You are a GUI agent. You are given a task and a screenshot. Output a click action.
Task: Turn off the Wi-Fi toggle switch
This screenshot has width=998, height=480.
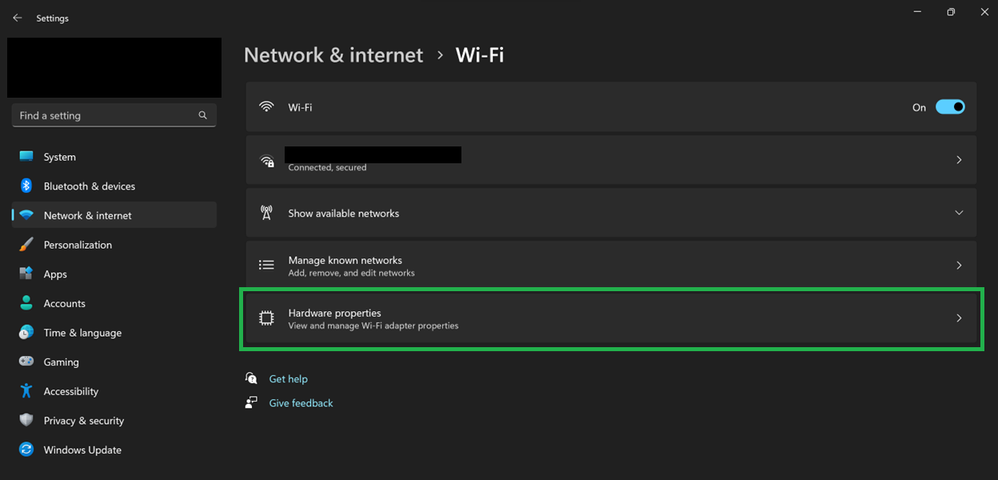point(950,107)
